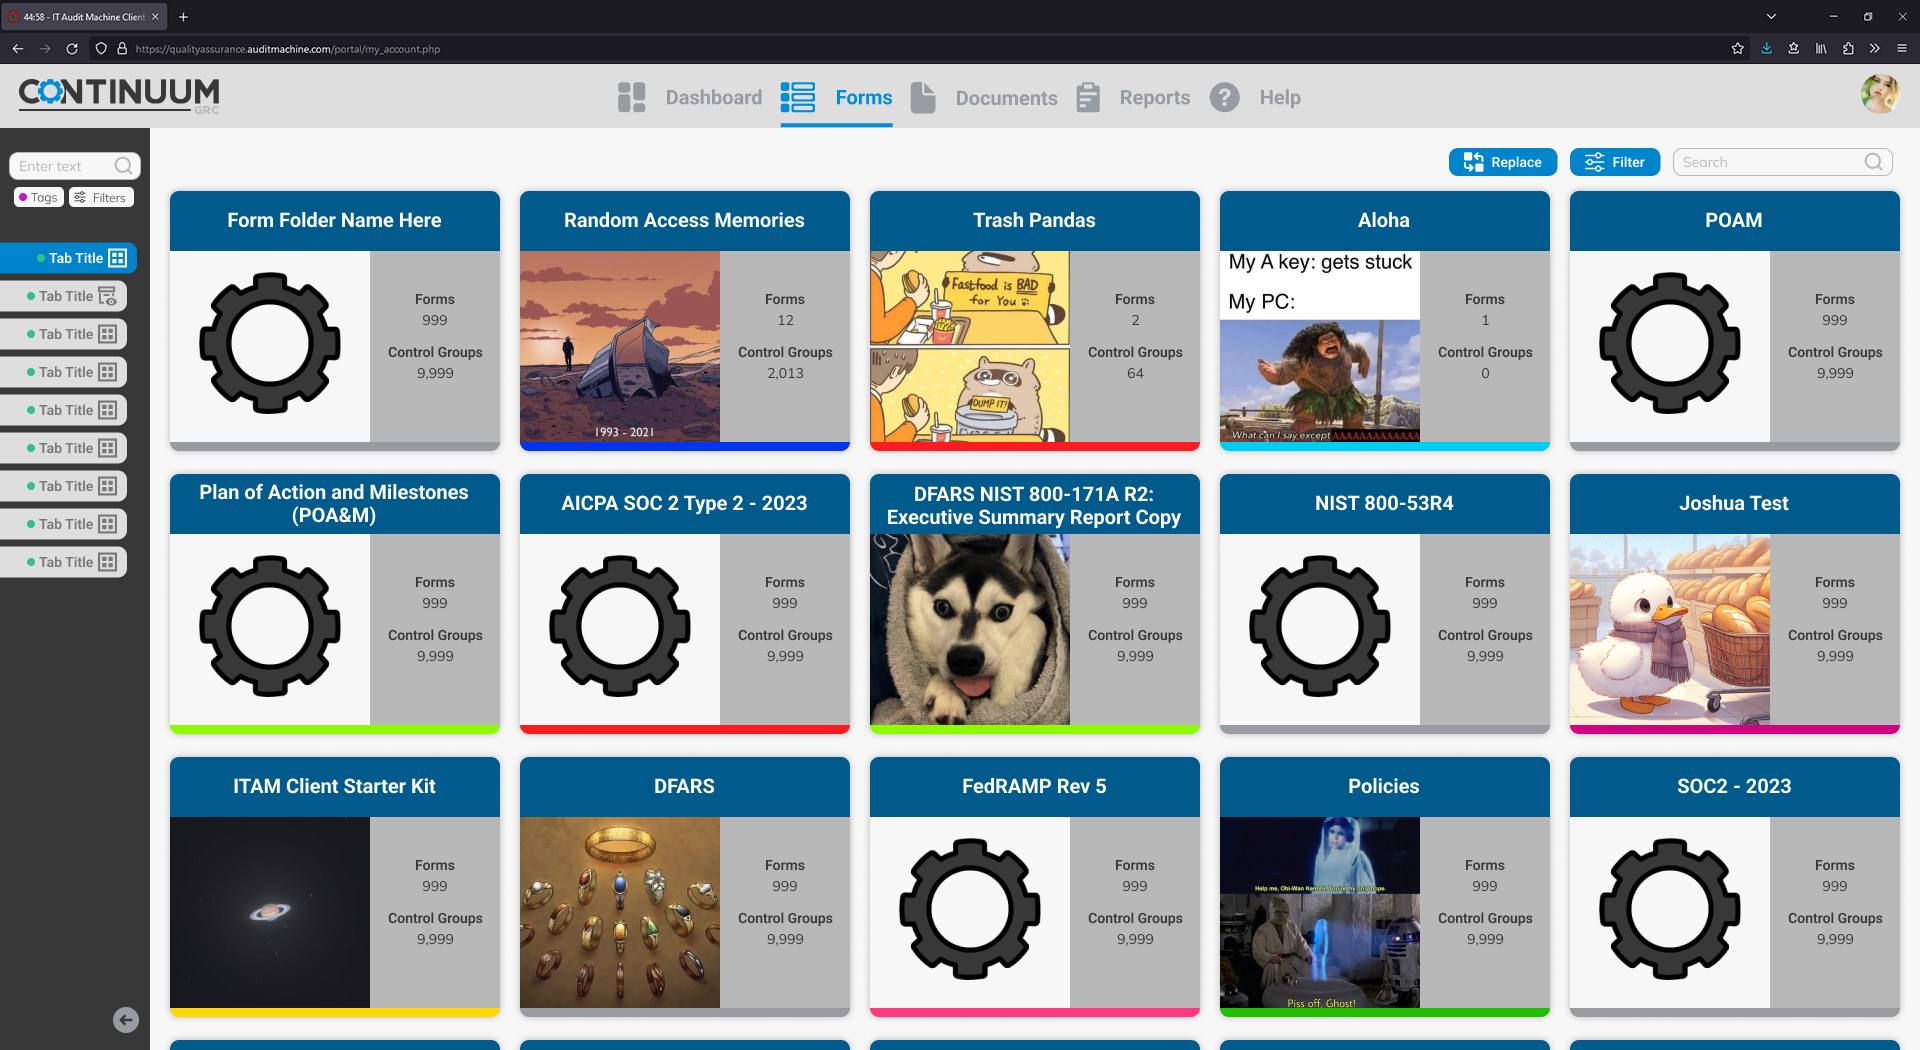Collapse the sidebar with the back arrow

[126, 1020]
